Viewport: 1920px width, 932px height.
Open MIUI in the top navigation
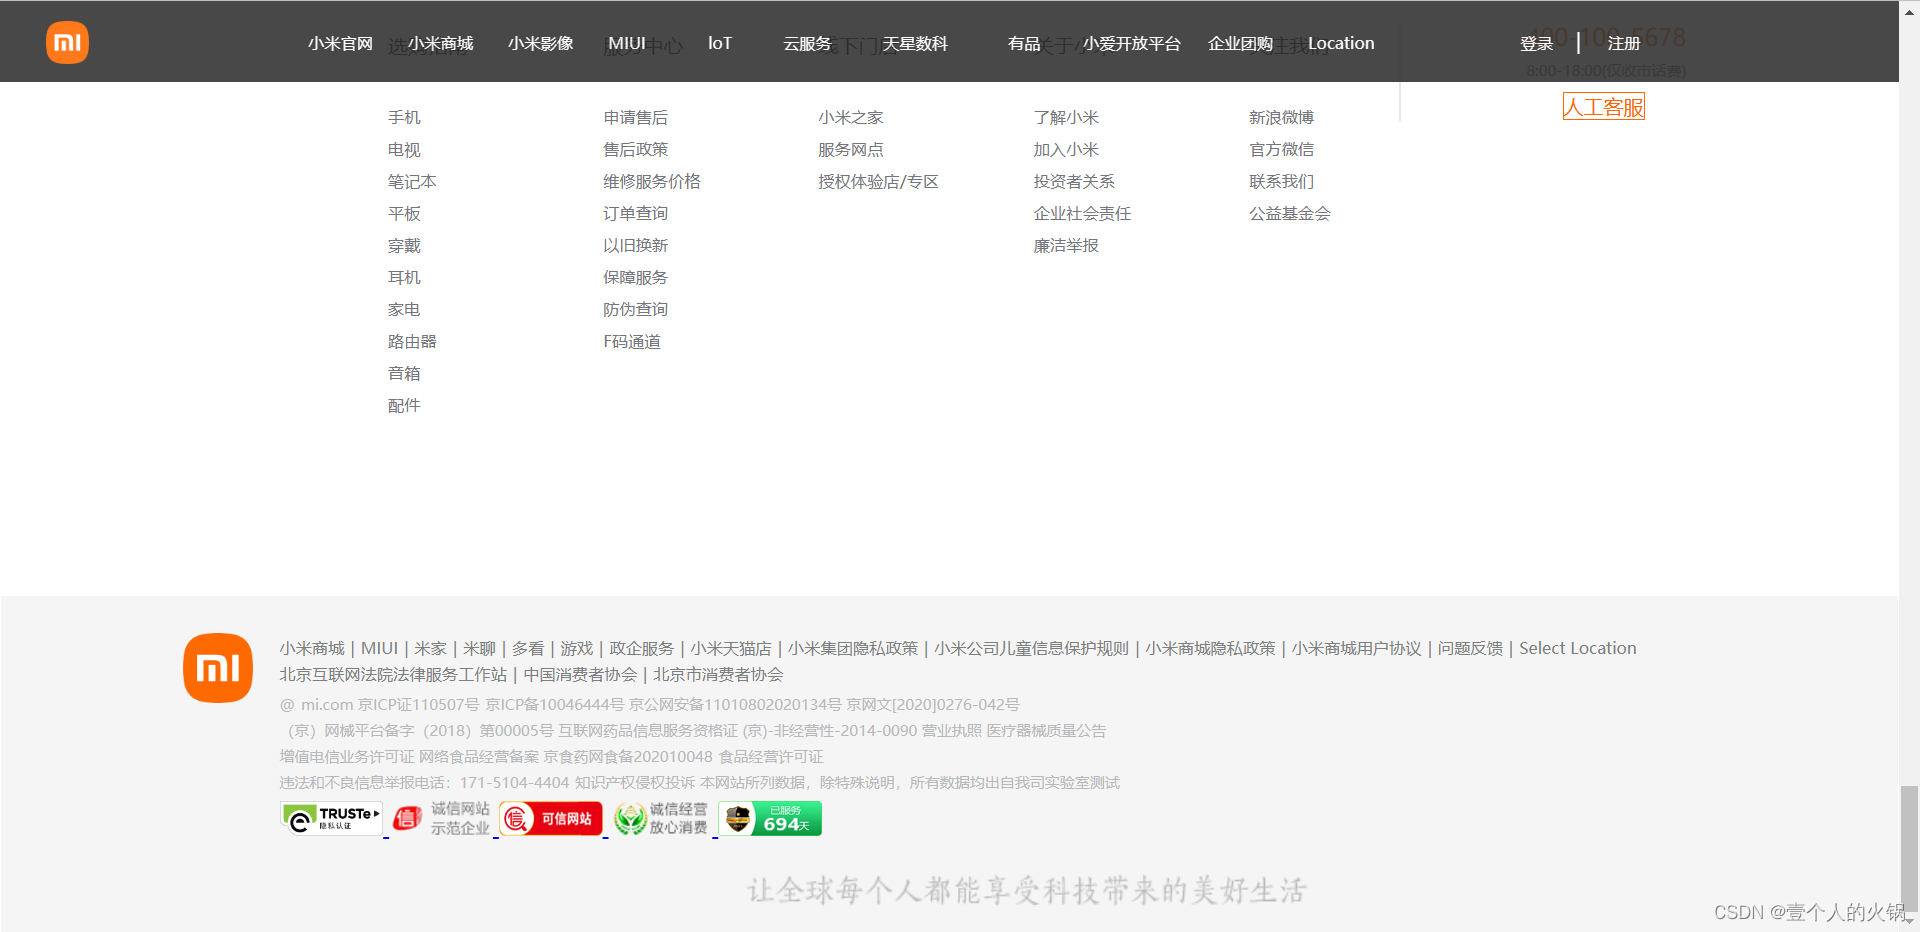tap(627, 44)
